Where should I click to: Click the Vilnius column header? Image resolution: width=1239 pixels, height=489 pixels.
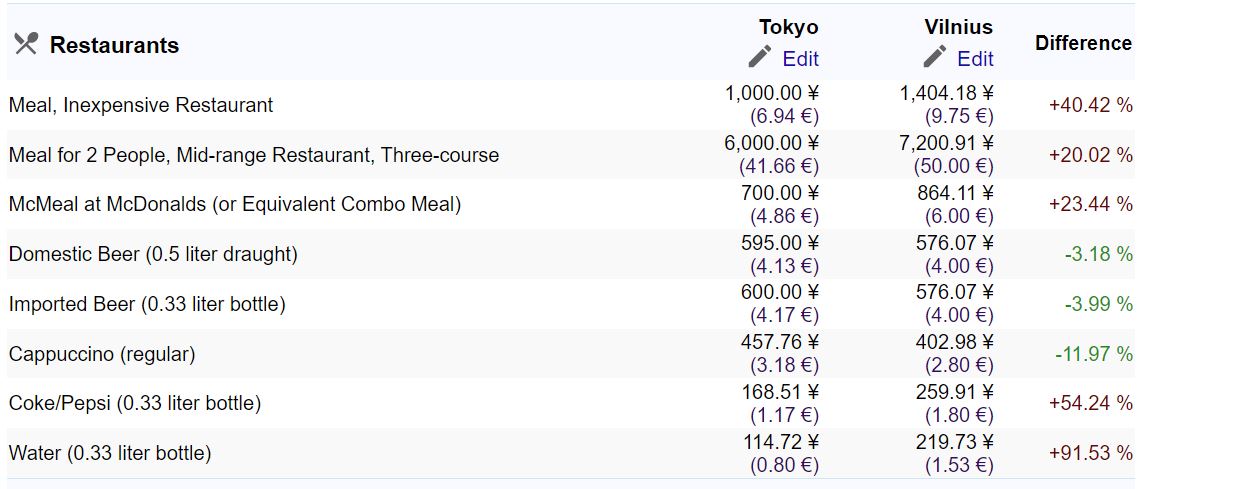click(x=958, y=27)
